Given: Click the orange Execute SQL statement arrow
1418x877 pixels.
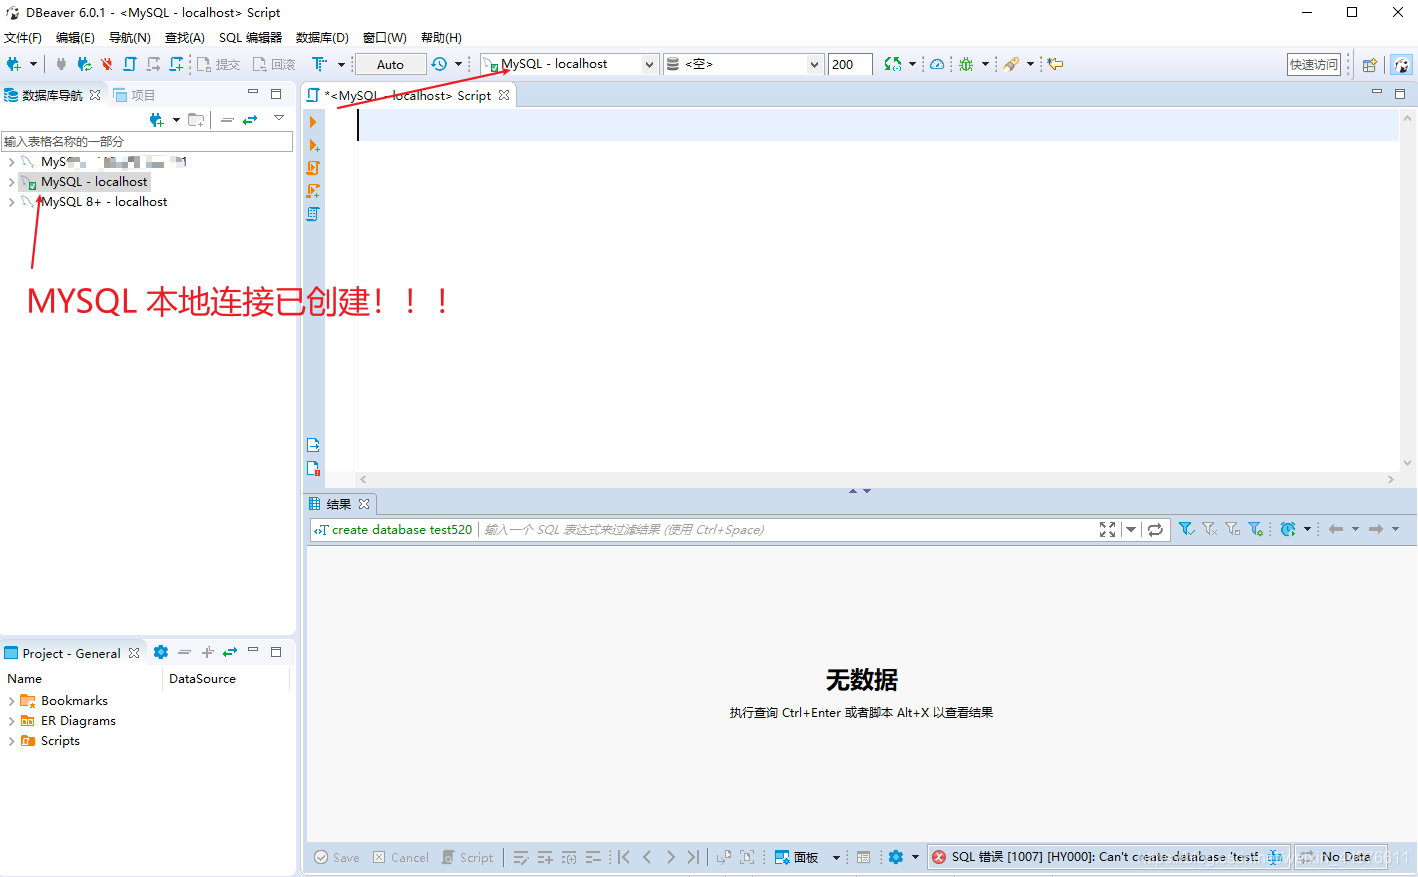Looking at the screenshot, I should point(313,122).
